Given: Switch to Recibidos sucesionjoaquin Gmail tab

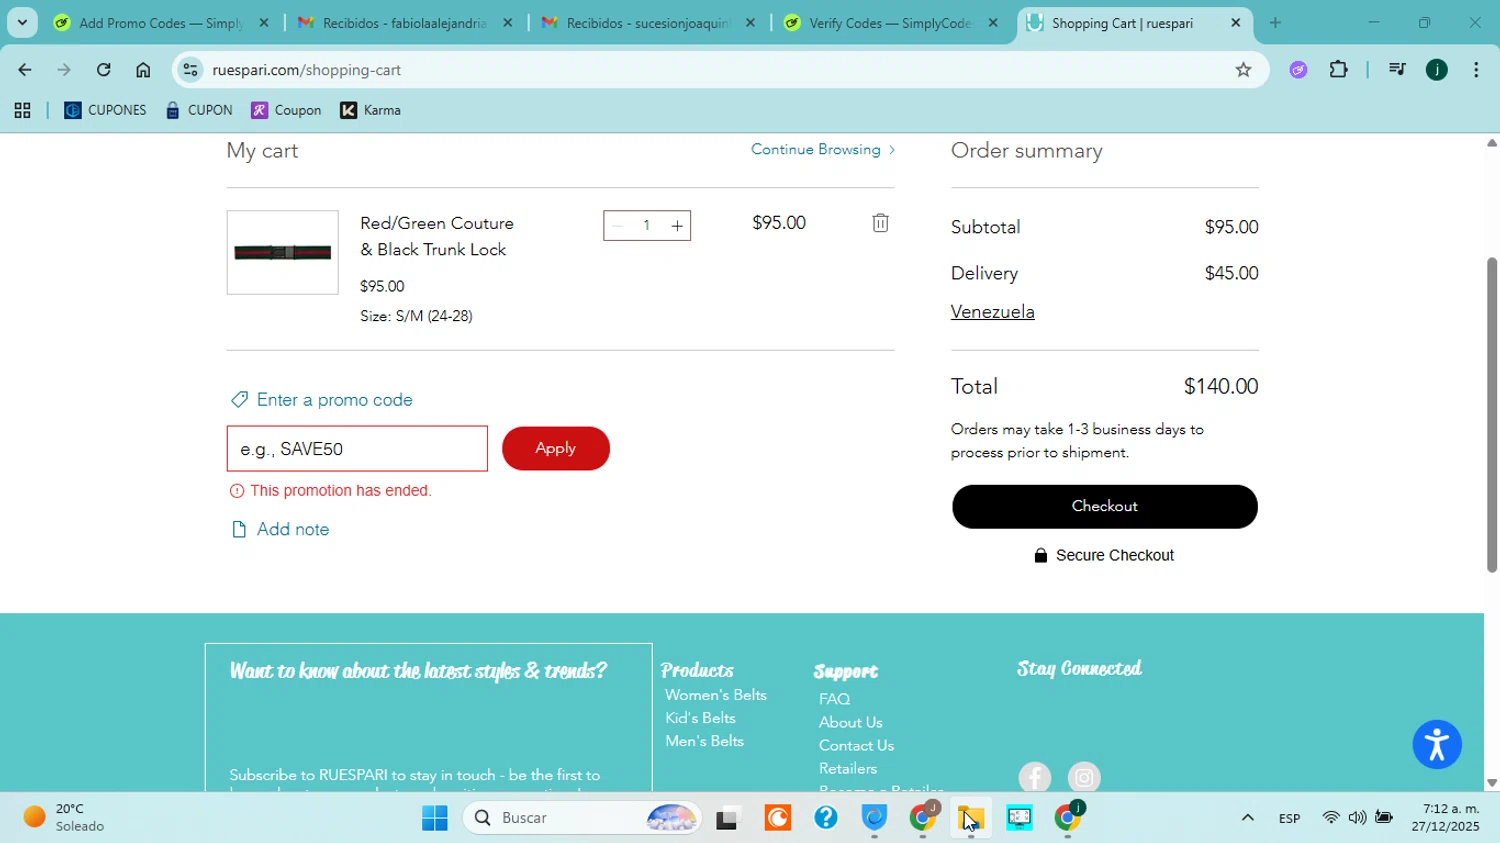Looking at the screenshot, I should 647,23.
